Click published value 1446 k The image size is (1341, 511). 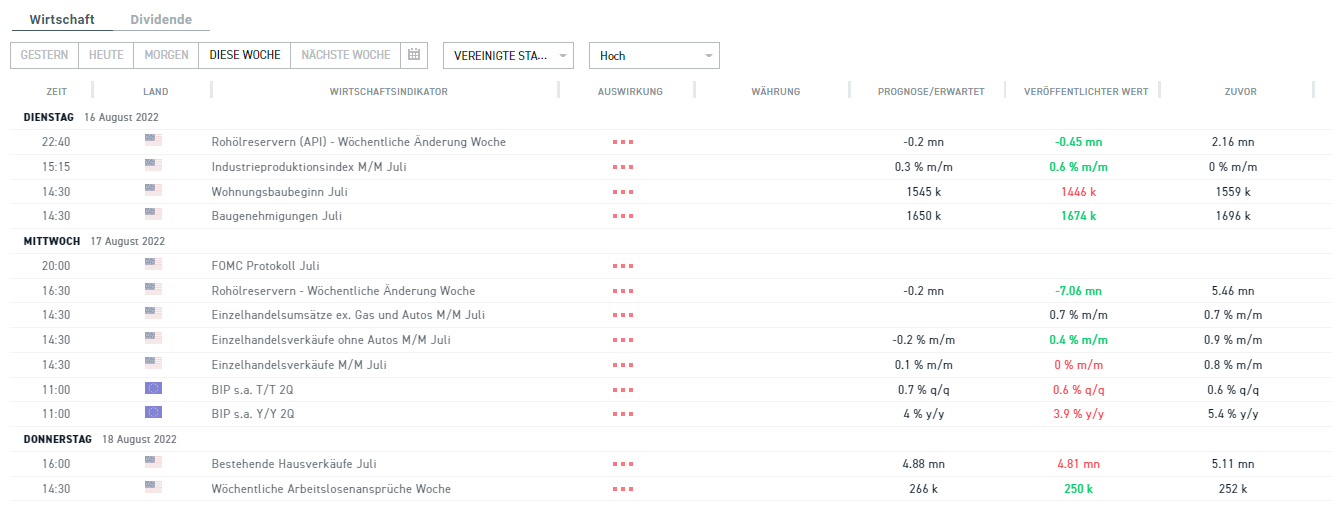point(1079,191)
